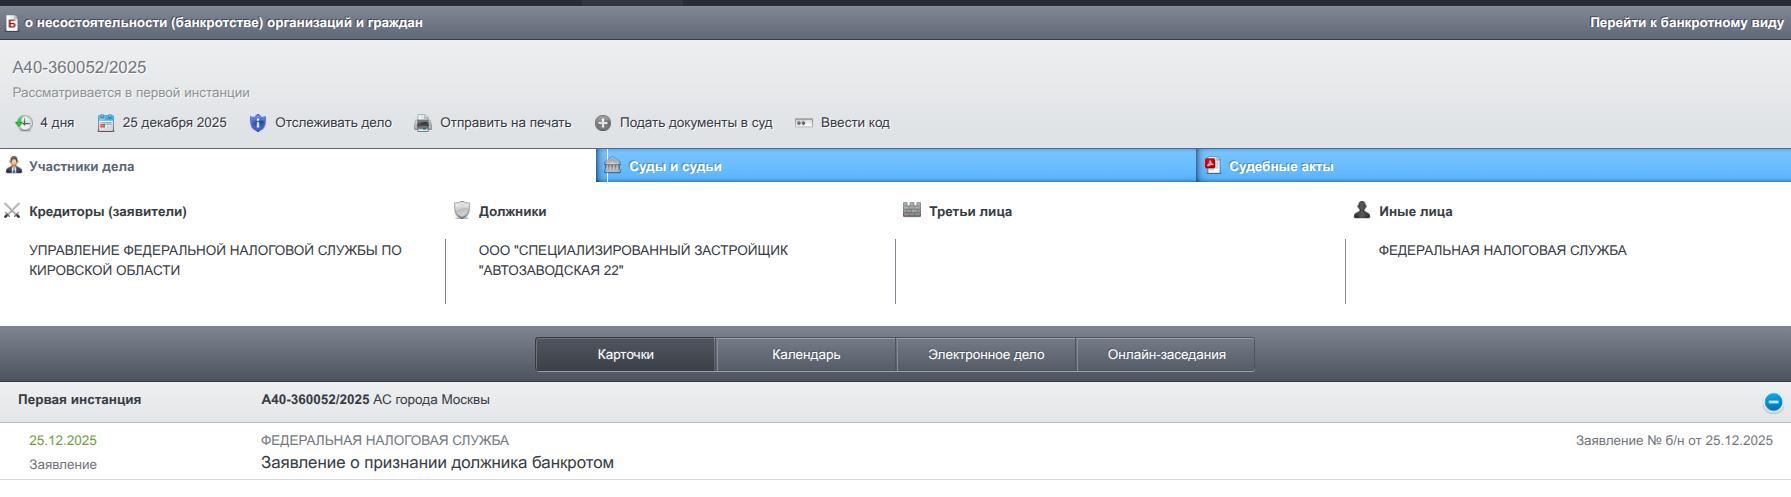Open the Онлайн-заседания tab
This screenshot has height=497, width=1791.
click(x=1166, y=355)
